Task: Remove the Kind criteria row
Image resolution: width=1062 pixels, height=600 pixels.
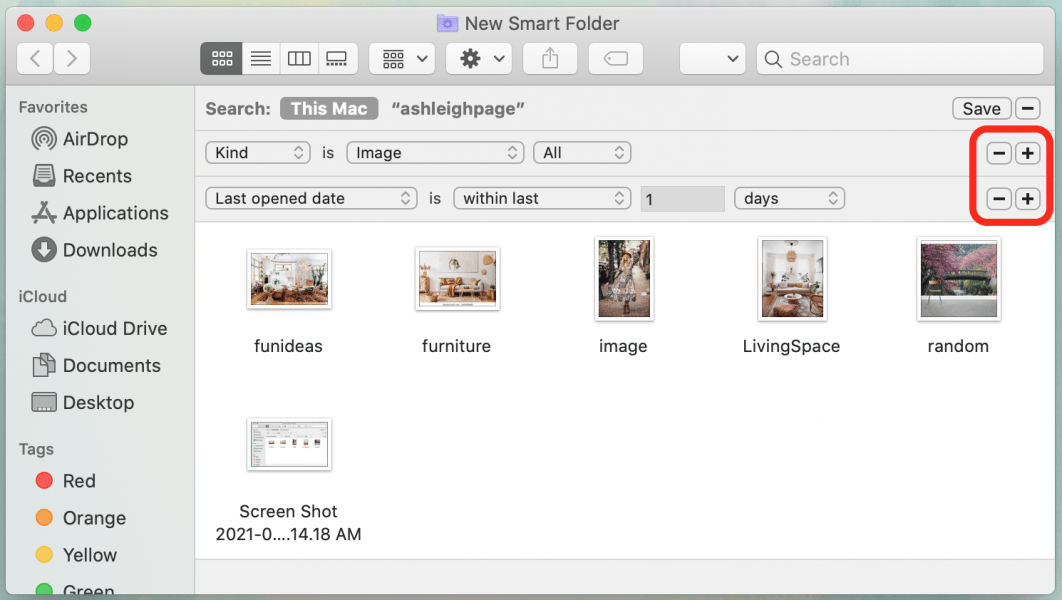Action: 999,154
